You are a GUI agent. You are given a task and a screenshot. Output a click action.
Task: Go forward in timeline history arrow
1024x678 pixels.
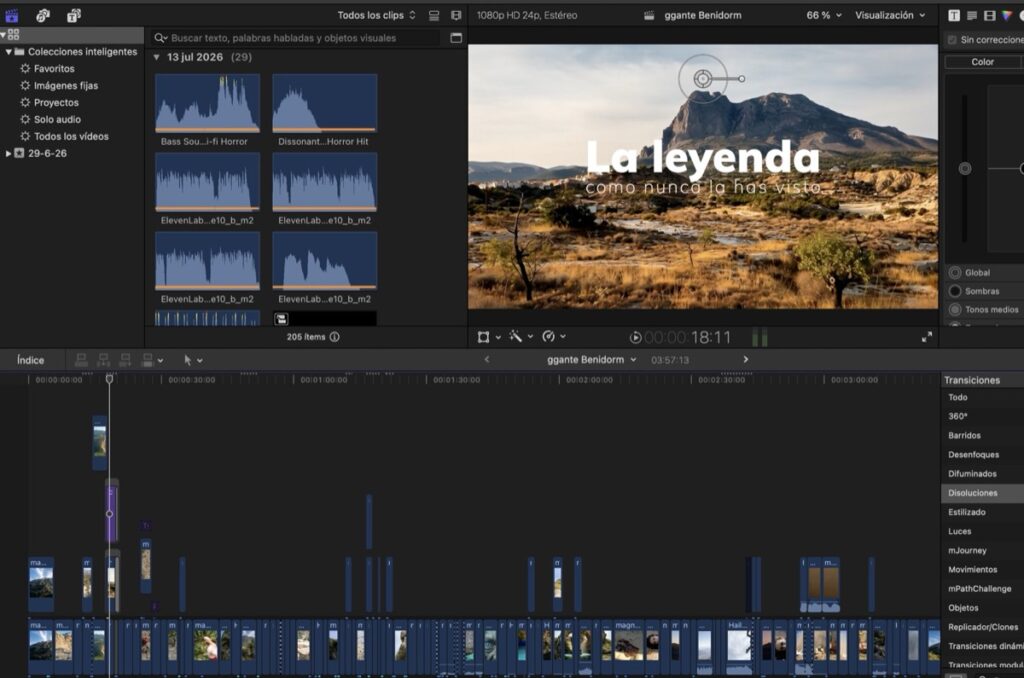click(746, 359)
